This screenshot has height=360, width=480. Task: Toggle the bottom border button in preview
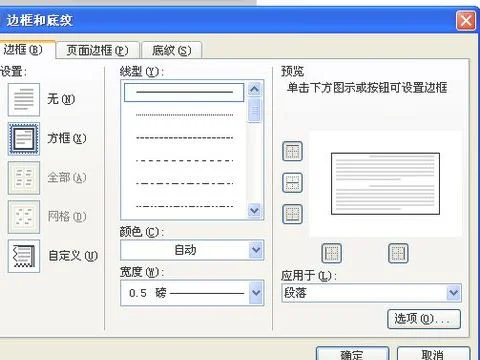tap(292, 214)
